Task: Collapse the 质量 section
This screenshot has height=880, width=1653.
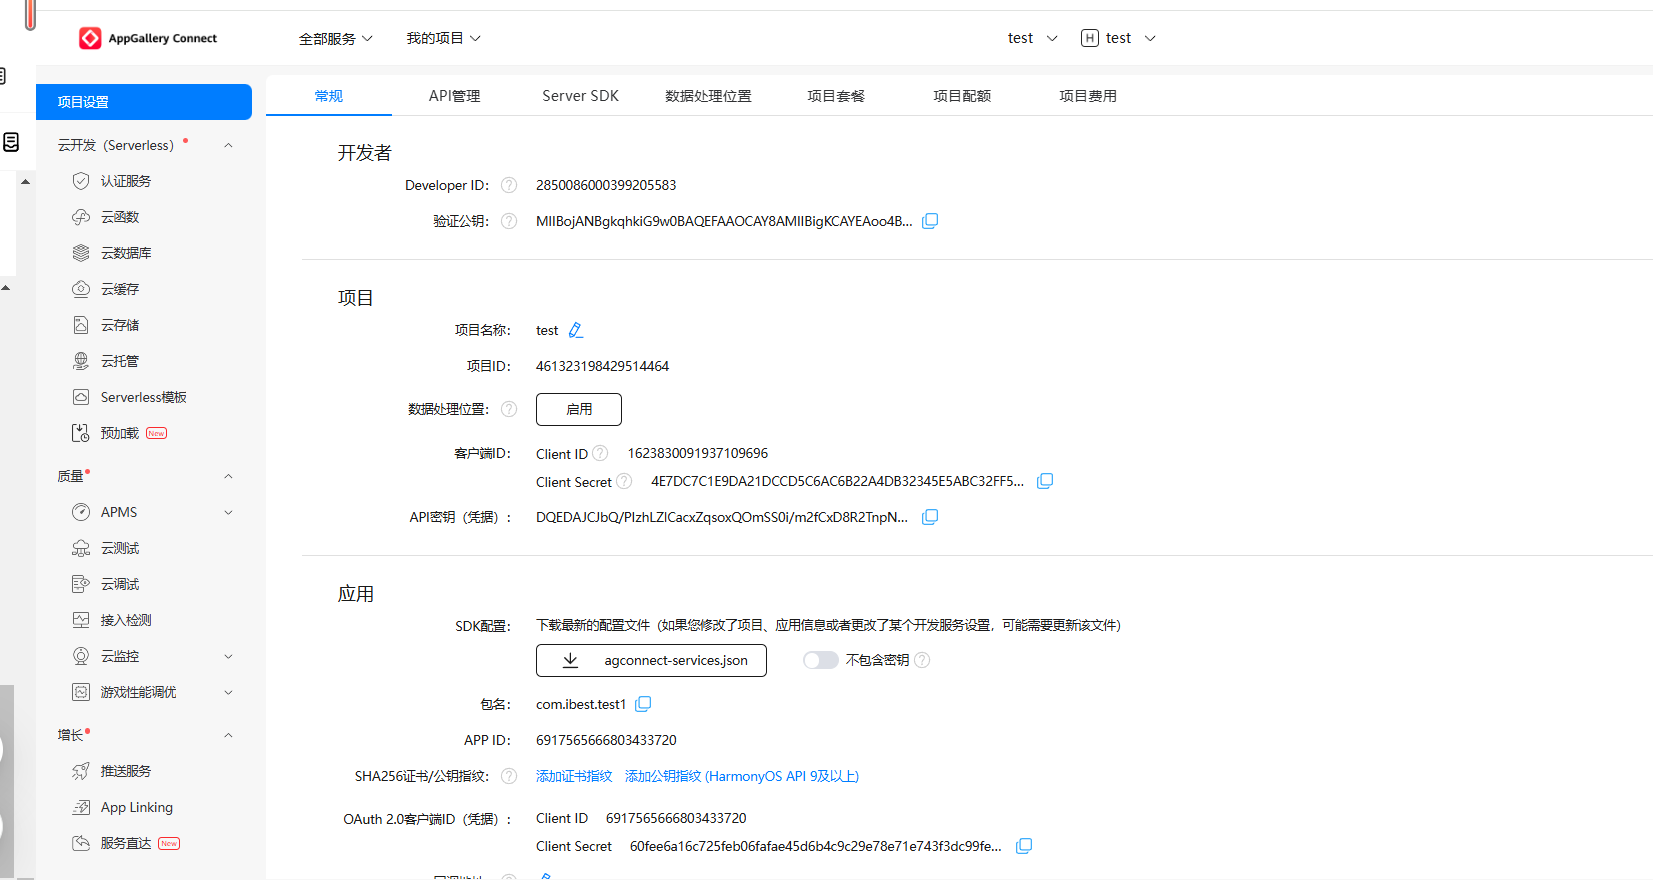Action: point(228,476)
